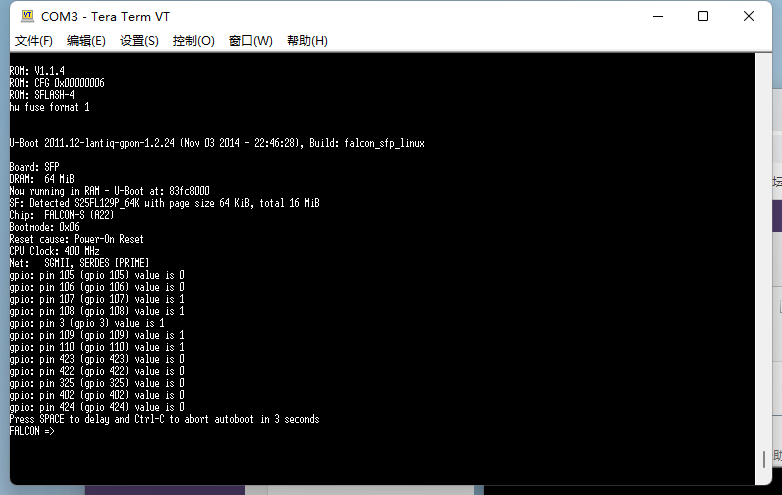Click the gpio pin 110 line
Screen dimensions: 782x495
coord(97,347)
